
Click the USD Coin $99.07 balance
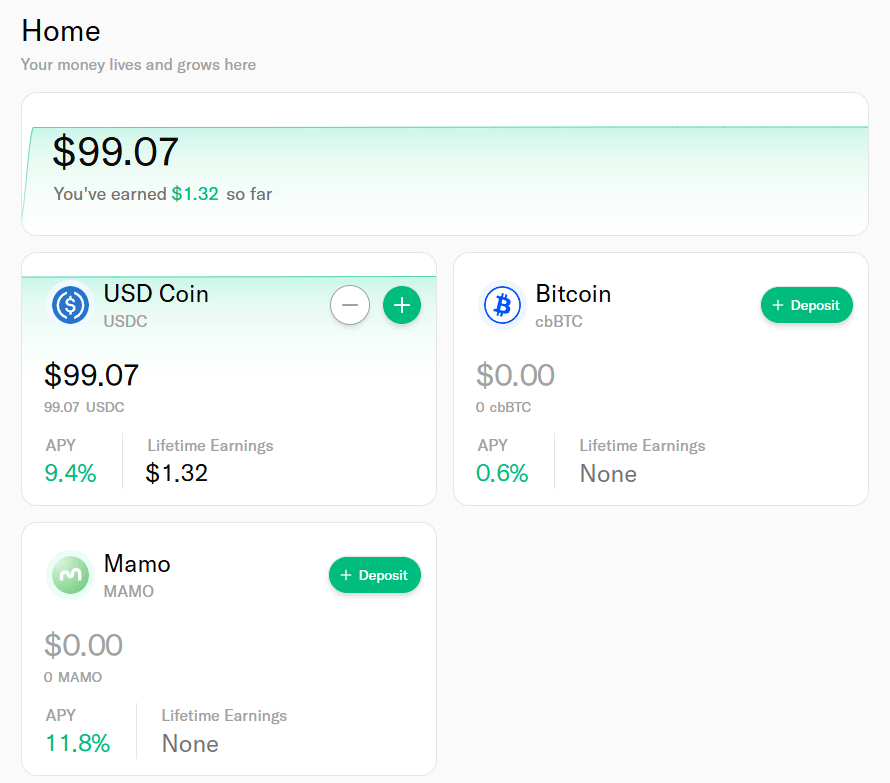coord(92,376)
